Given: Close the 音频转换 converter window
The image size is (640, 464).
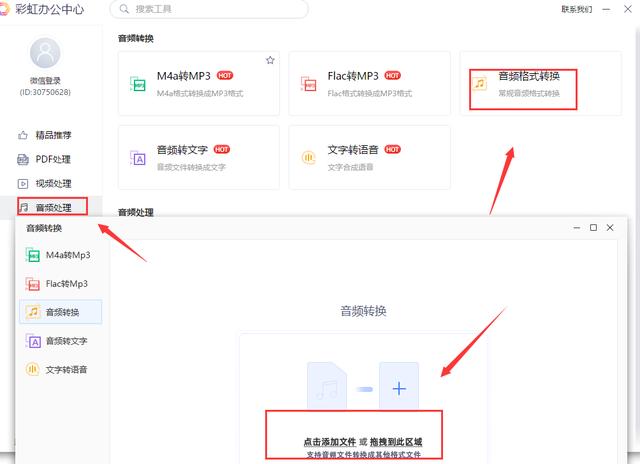Looking at the screenshot, I should [610, 228].
